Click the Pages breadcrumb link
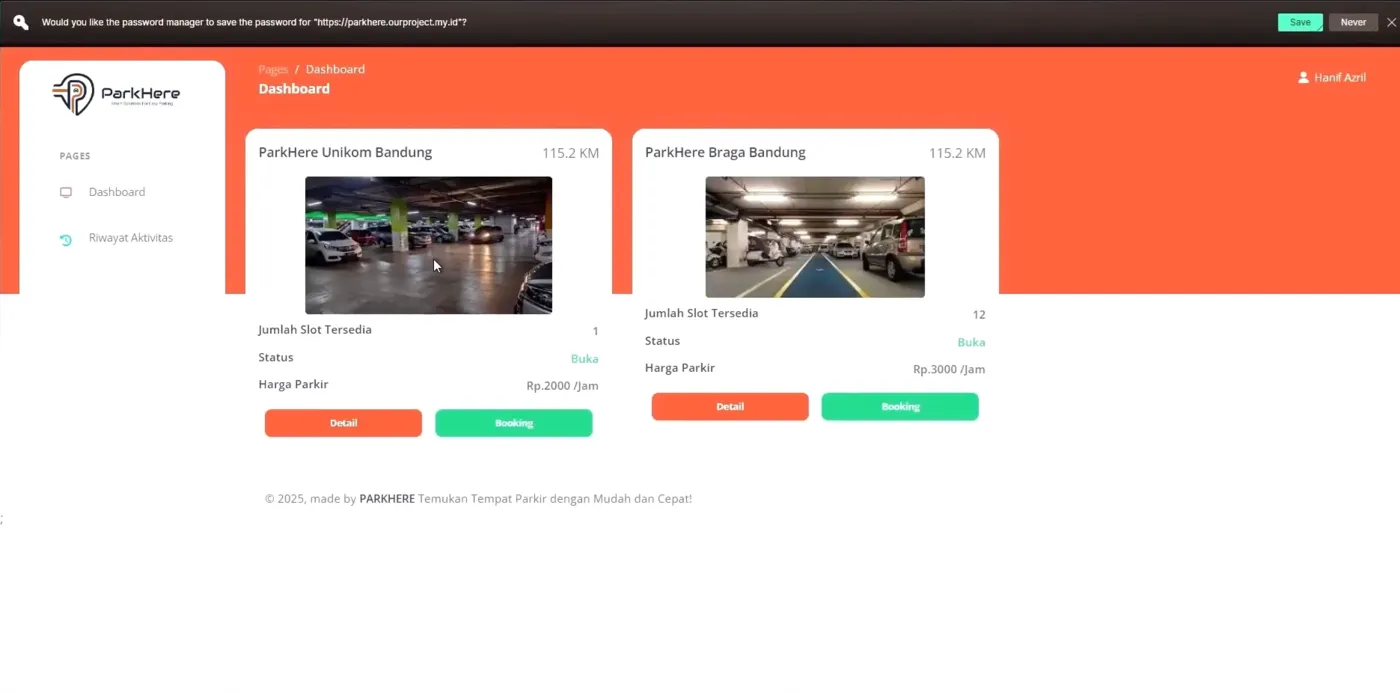This screenshot has height=692, width=1400. (x=273, y=69)
